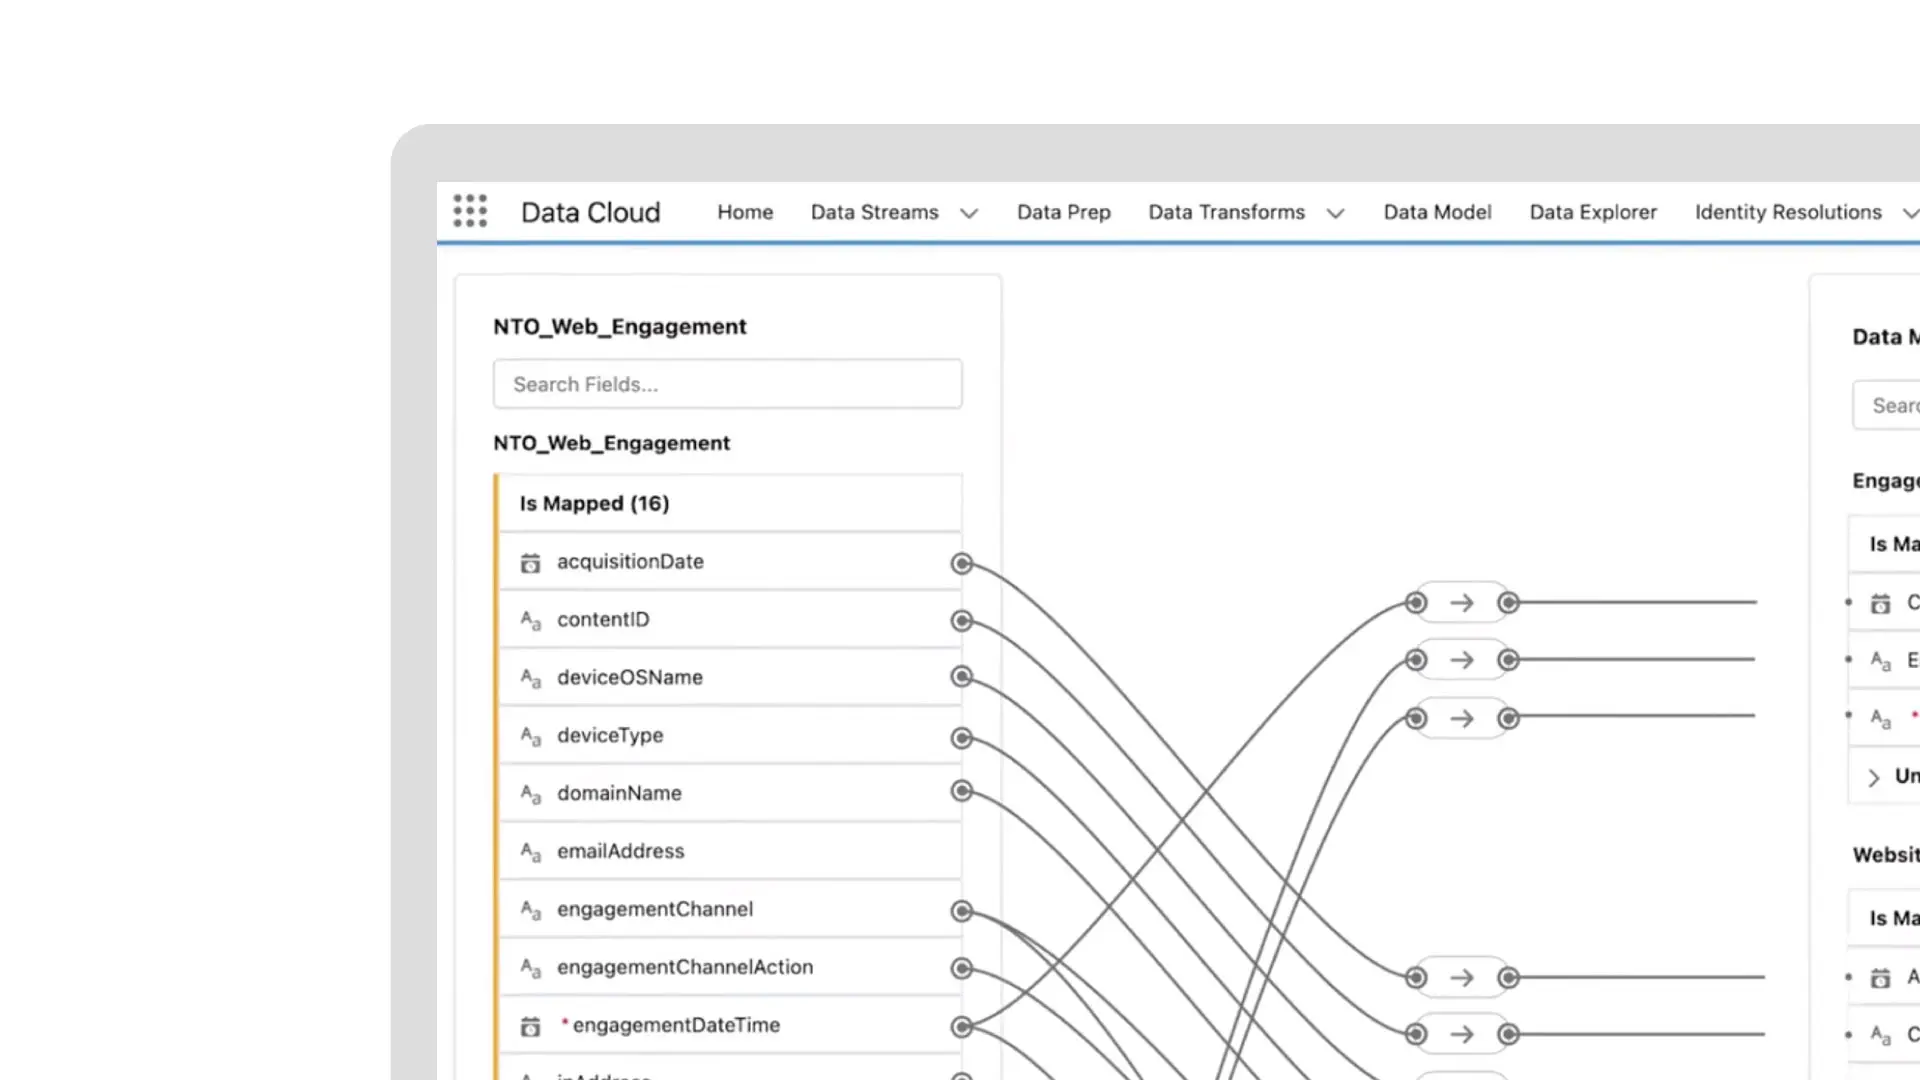
Task: Click the text type icon beside emailAddress
Action: point(530,853)
